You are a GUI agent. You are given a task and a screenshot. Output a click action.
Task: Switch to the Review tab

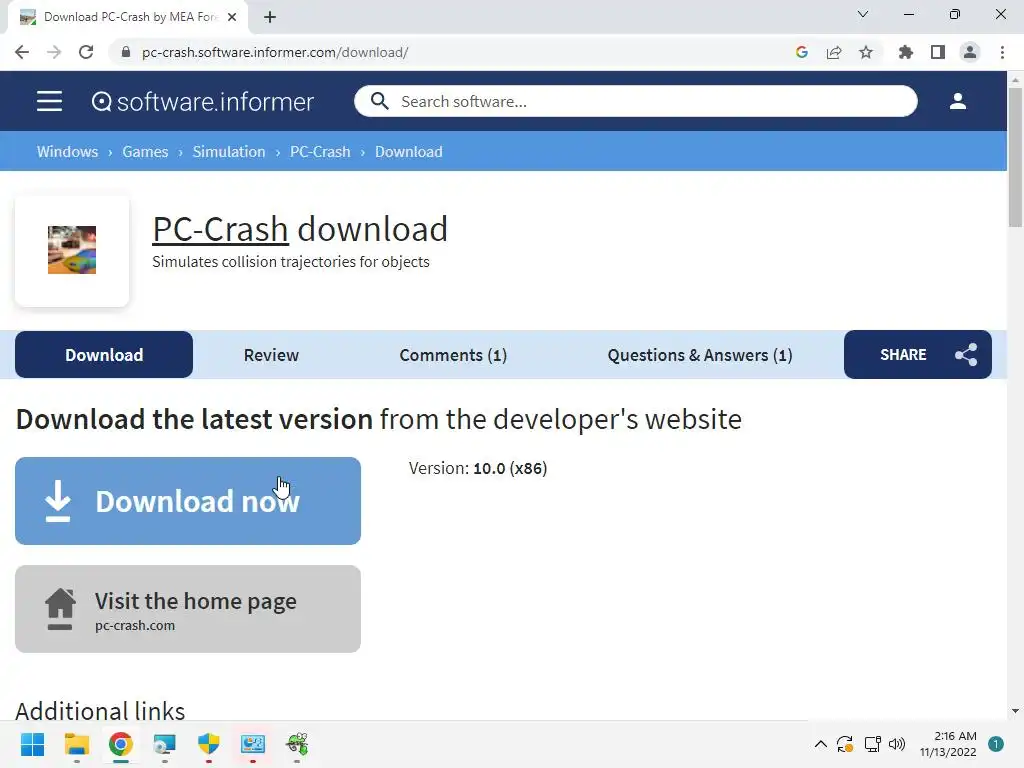271,355
